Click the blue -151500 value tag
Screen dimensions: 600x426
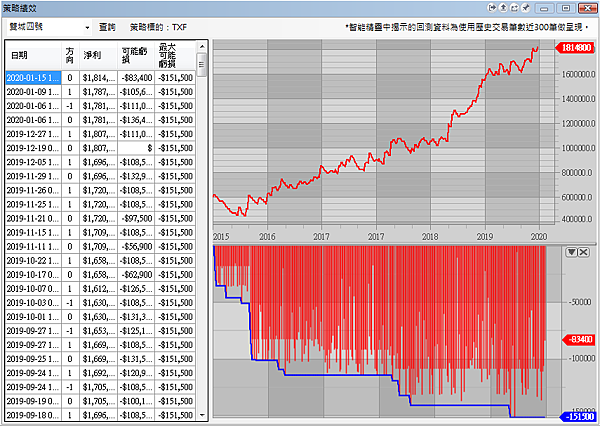[578, 416]
